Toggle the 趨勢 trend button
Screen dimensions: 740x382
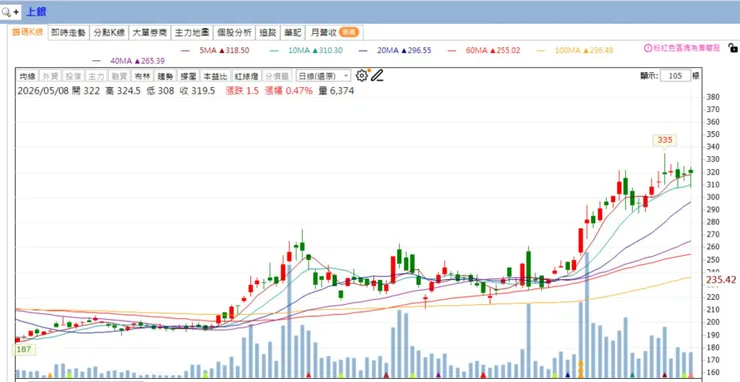tap(165, 76)
